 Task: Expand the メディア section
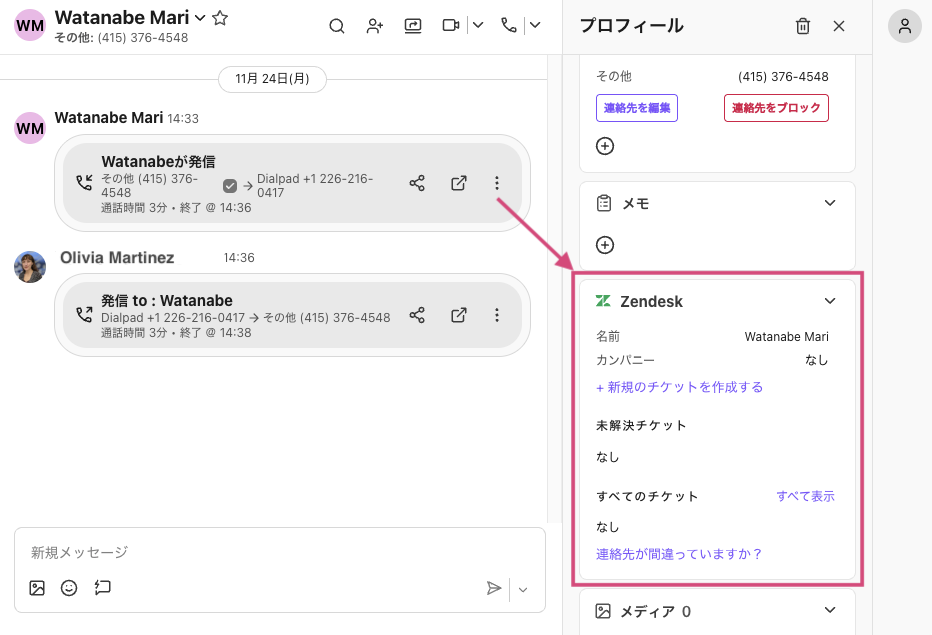click(829, 610)
